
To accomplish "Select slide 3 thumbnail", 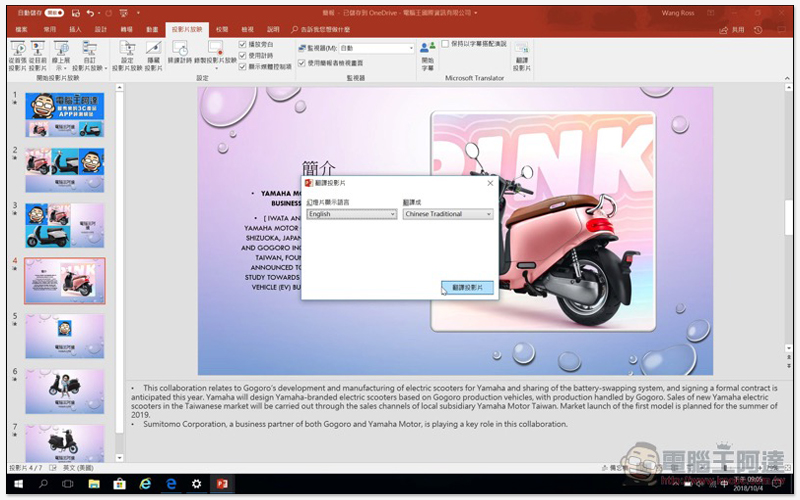I will coord(65,226).
